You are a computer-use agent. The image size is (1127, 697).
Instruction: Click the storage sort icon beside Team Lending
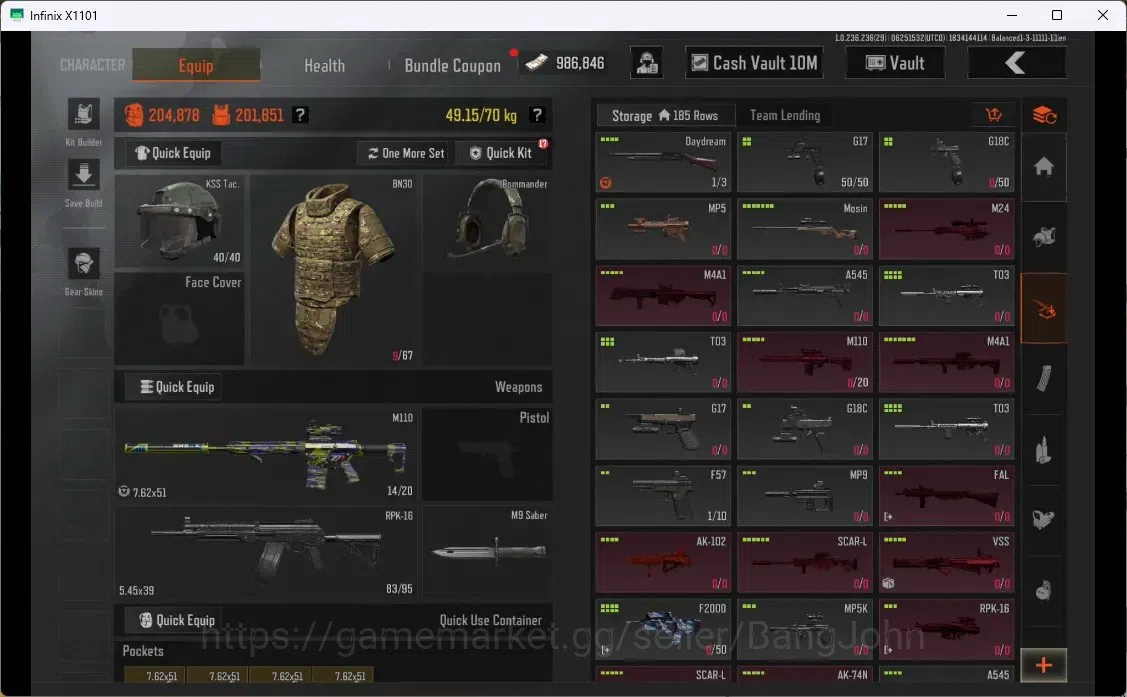click(x=993, y=115)
